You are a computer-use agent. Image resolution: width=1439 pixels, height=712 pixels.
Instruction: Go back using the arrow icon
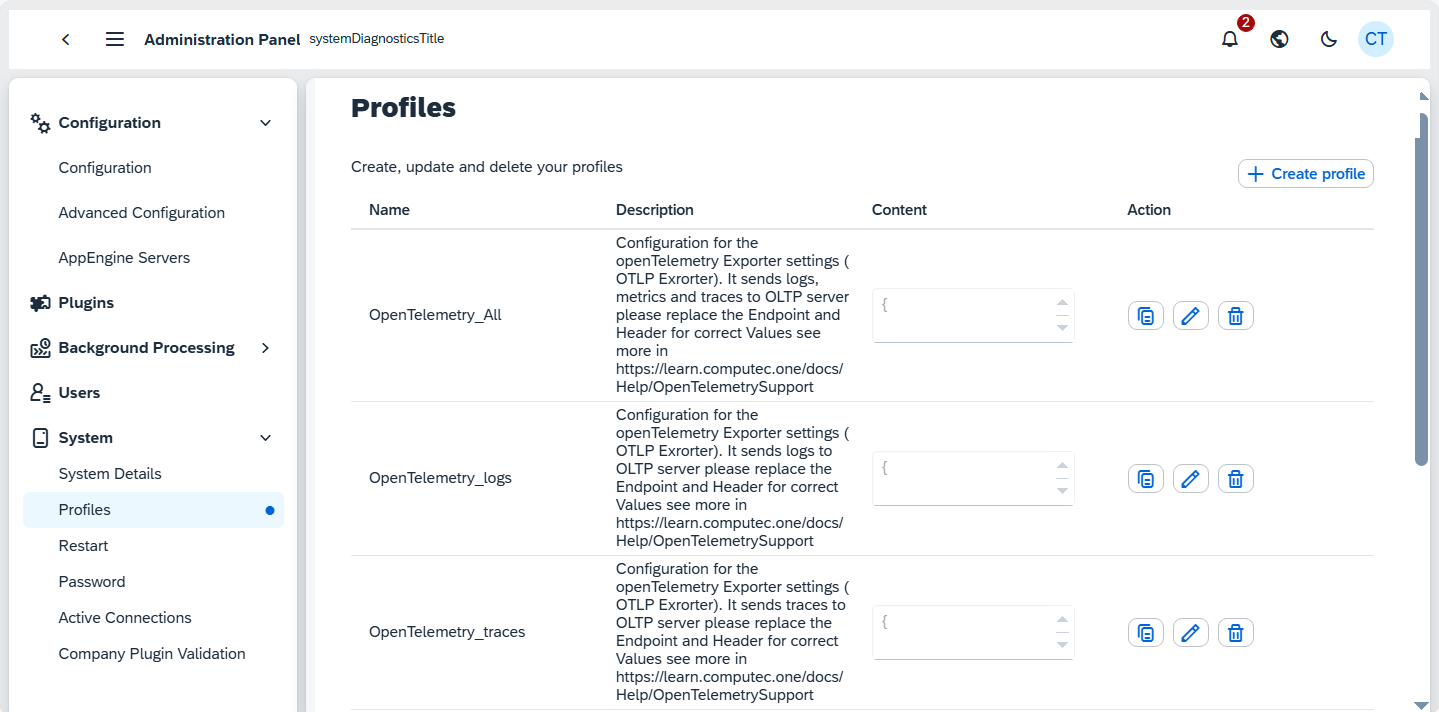tap(65, 39)
